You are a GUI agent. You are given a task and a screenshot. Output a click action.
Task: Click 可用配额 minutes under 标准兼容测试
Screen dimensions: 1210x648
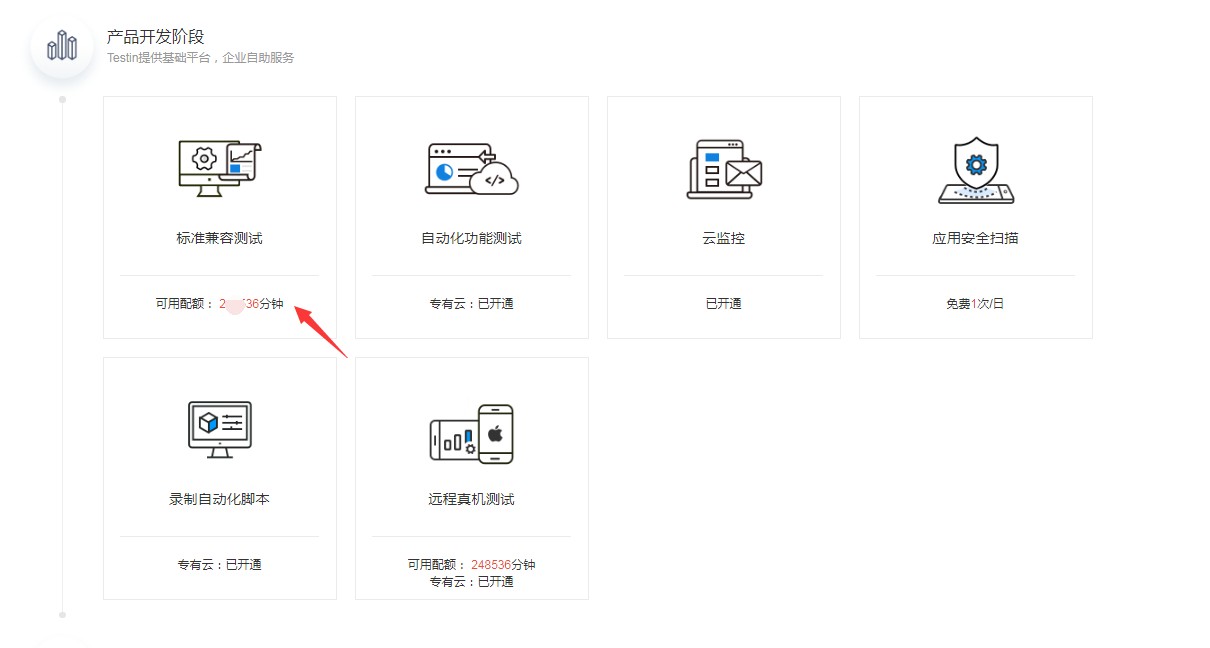coord(220,303)
